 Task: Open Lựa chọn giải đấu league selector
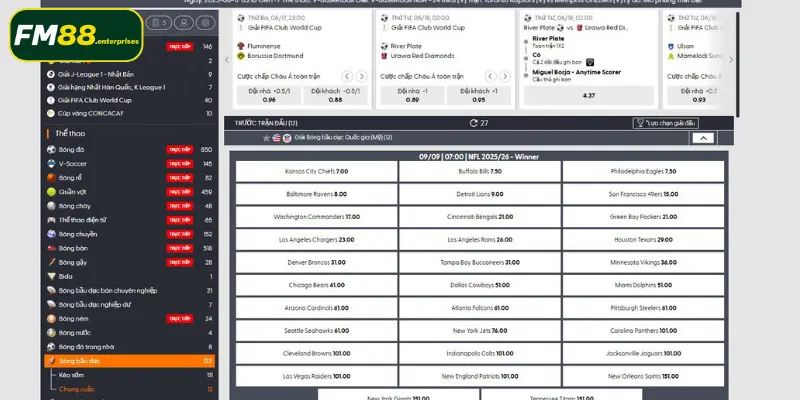(x=666, y=123)
